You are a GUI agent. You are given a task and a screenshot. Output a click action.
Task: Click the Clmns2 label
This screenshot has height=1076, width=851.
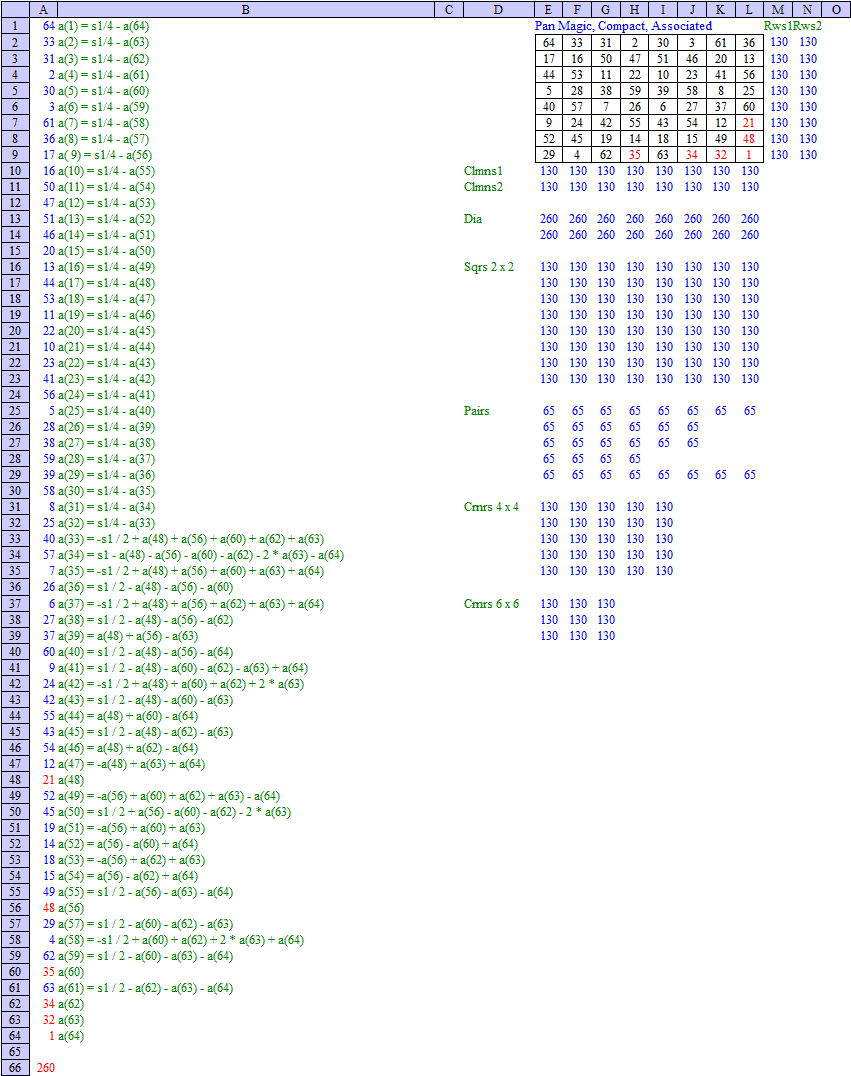click(x=483, y=187)
